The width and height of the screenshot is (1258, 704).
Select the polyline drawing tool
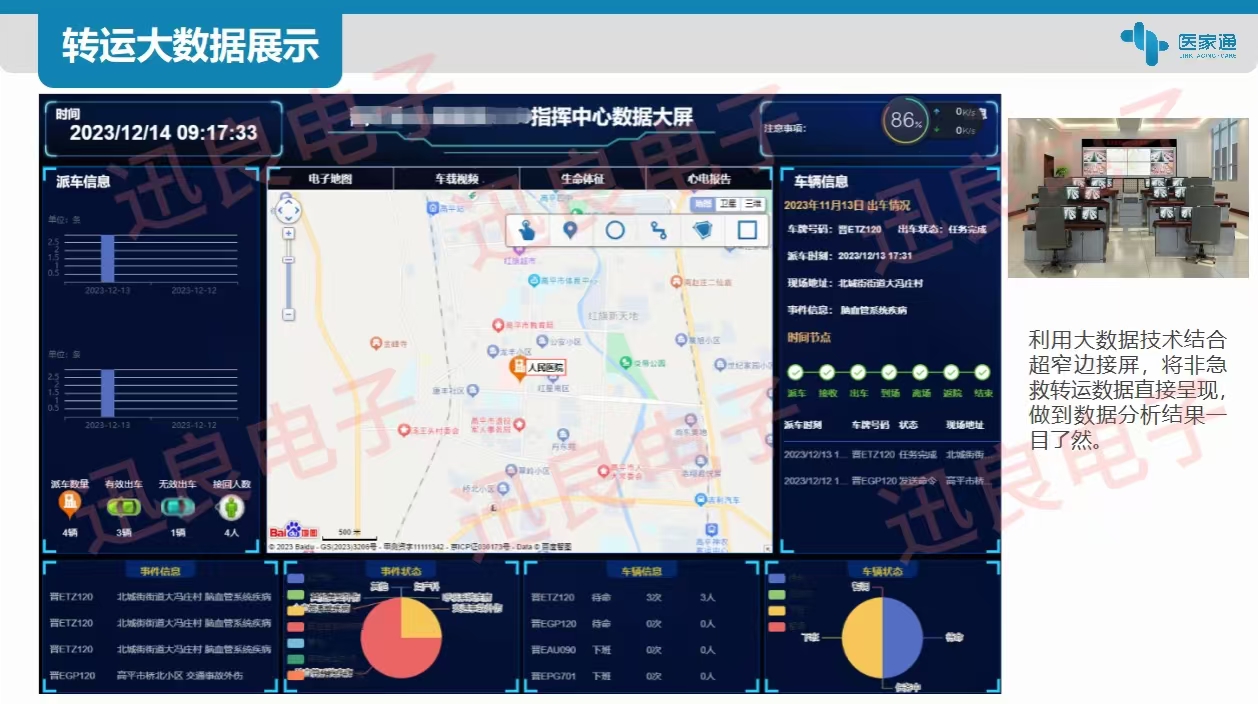point(658,230)
